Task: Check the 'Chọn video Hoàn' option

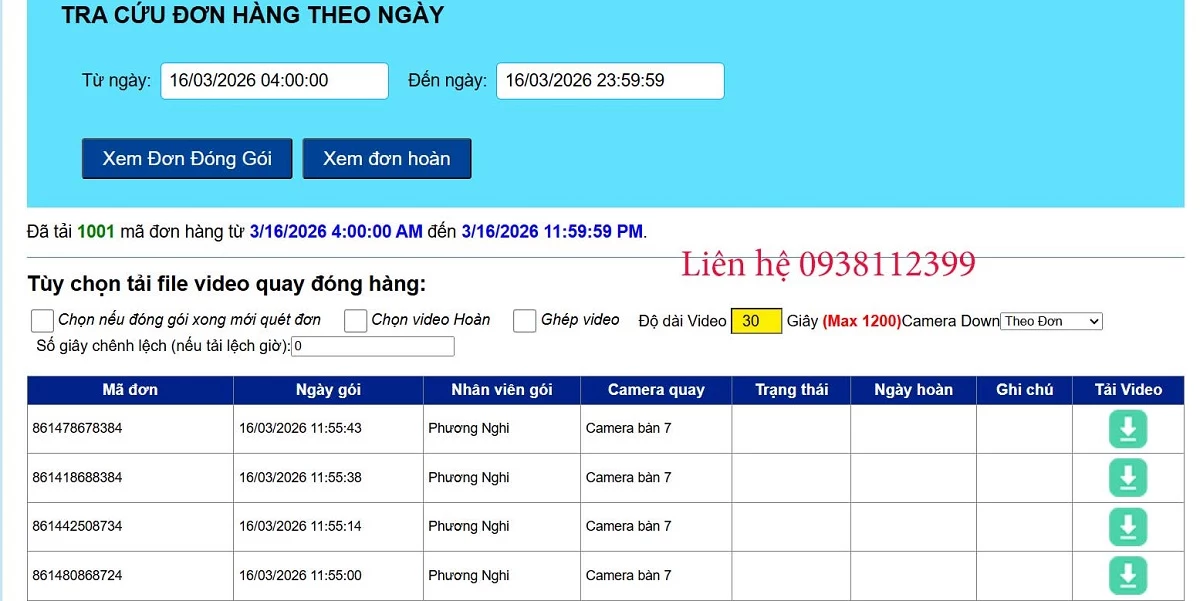Action: tap(355, 320)
